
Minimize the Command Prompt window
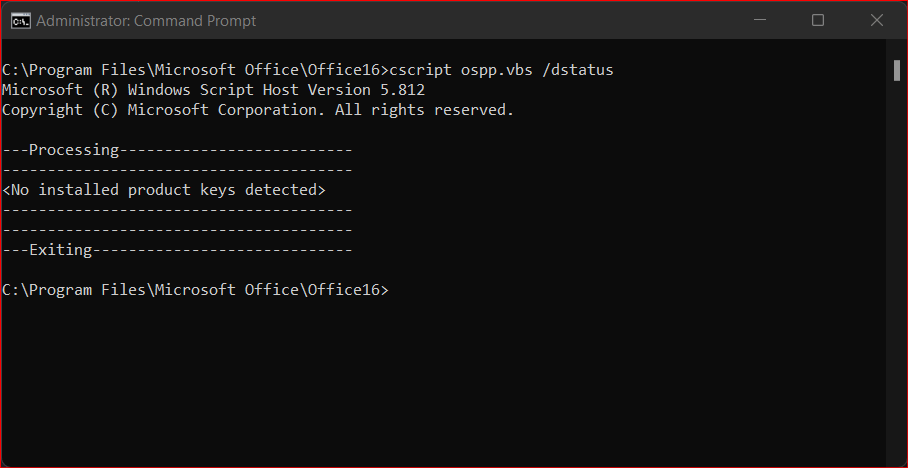[760, 20]
